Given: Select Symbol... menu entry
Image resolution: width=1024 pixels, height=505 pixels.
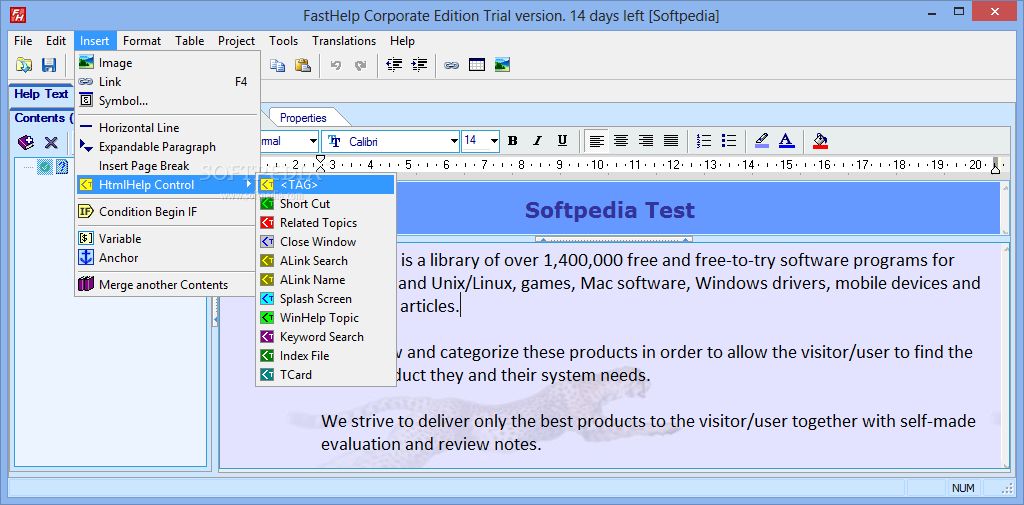Looking at the screenshot, I should [167, 101].
